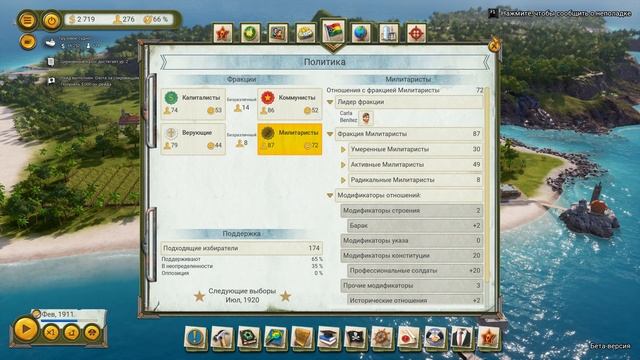This screenshot has width=640, height=360.
Task: Open the building overview almanac tab
Action: pos(389,33)
